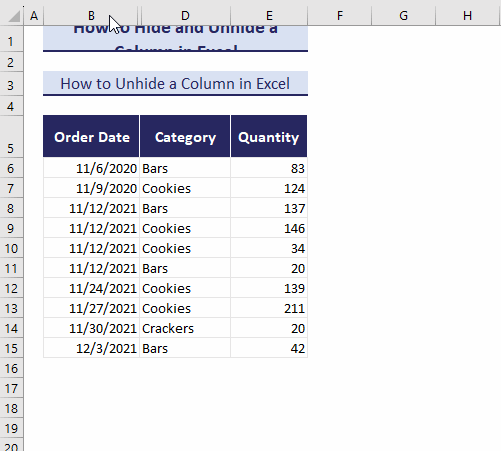
Task: Select column G header
Action: pos(403,15)
